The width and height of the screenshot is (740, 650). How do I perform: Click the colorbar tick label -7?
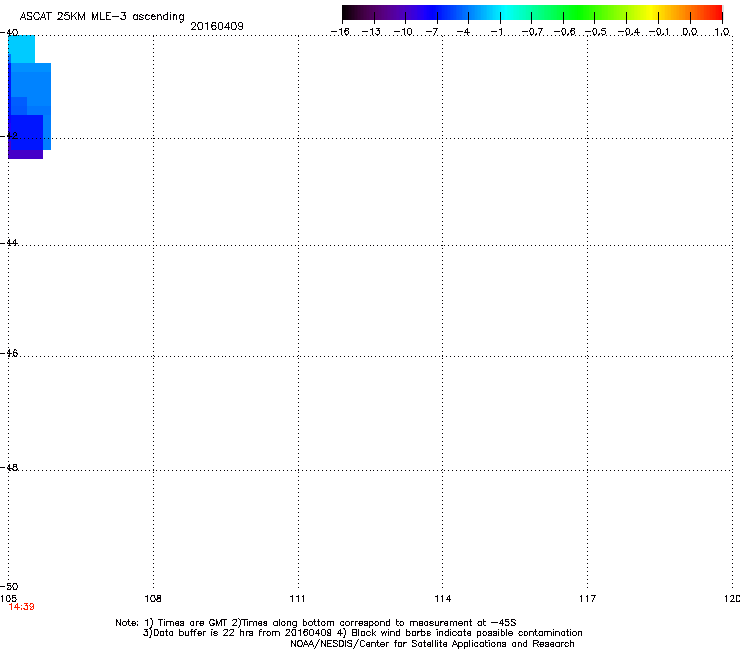click(x=432, y=32)
